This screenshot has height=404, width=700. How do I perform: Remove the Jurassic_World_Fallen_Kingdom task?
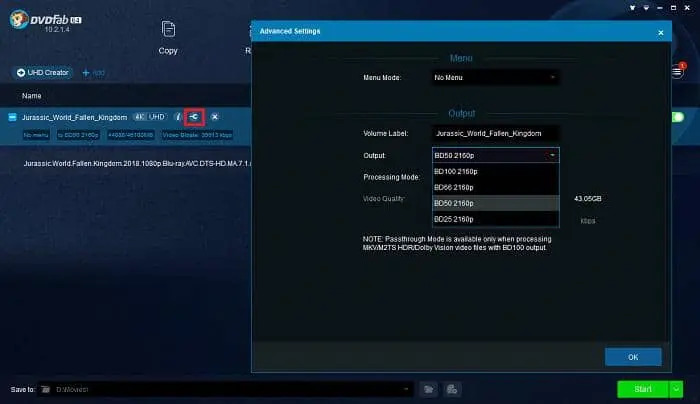point(215,117)
